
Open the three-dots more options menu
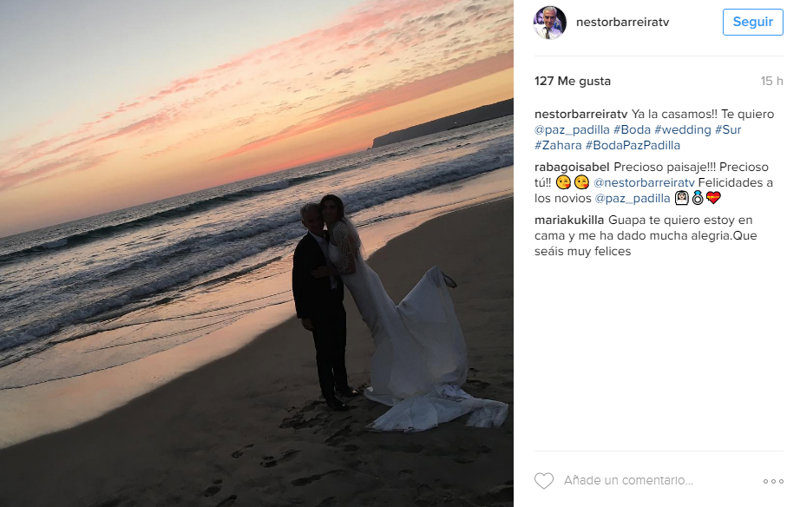click(773, 481)
